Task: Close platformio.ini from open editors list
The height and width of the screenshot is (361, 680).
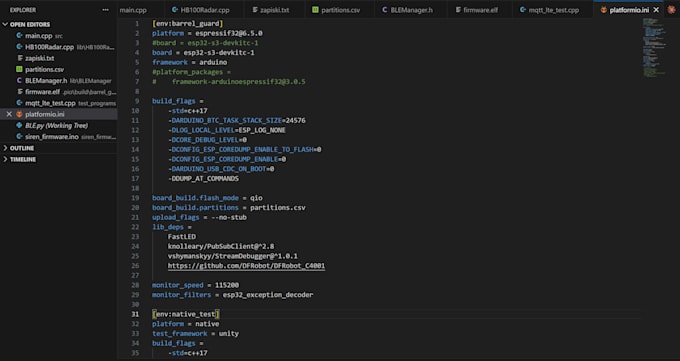Action: click(x=9, y=114)
